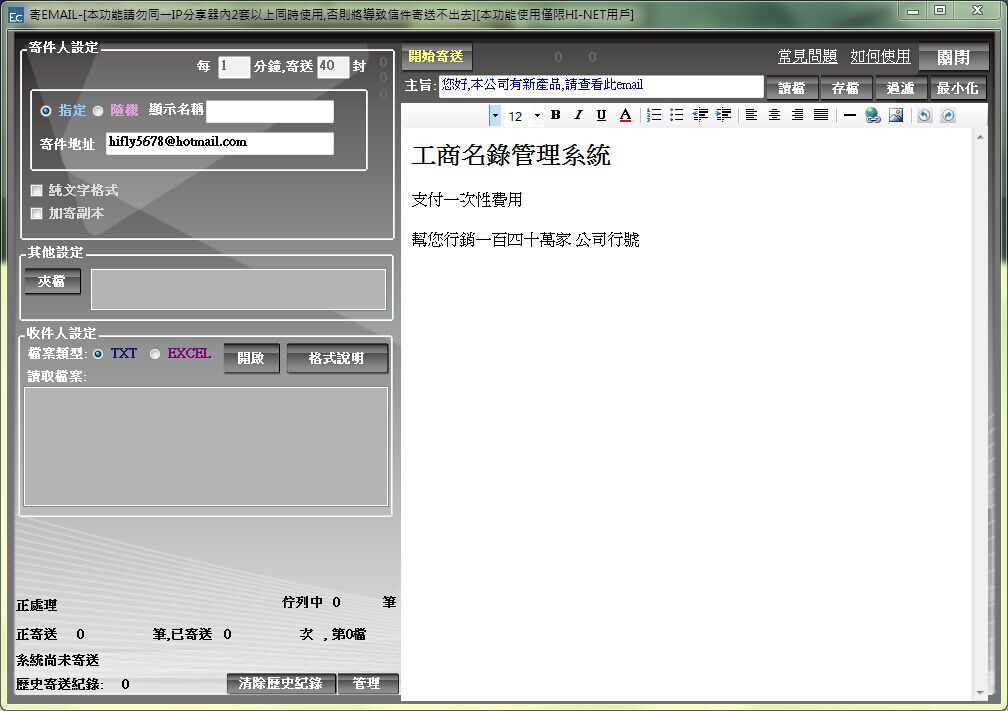Click the 讀檔 load file button
Screen dimensions: 1008x711
click(x=792, y=88)
